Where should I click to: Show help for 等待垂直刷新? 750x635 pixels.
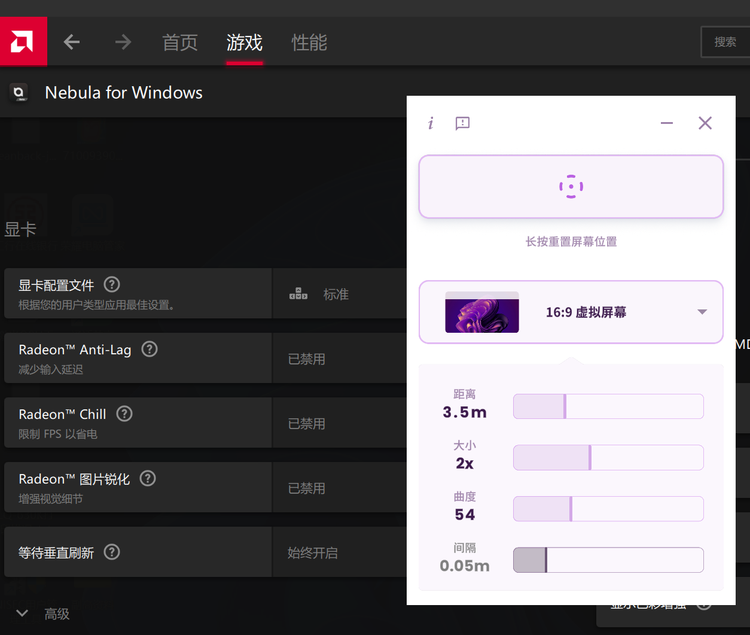point(112,552)
